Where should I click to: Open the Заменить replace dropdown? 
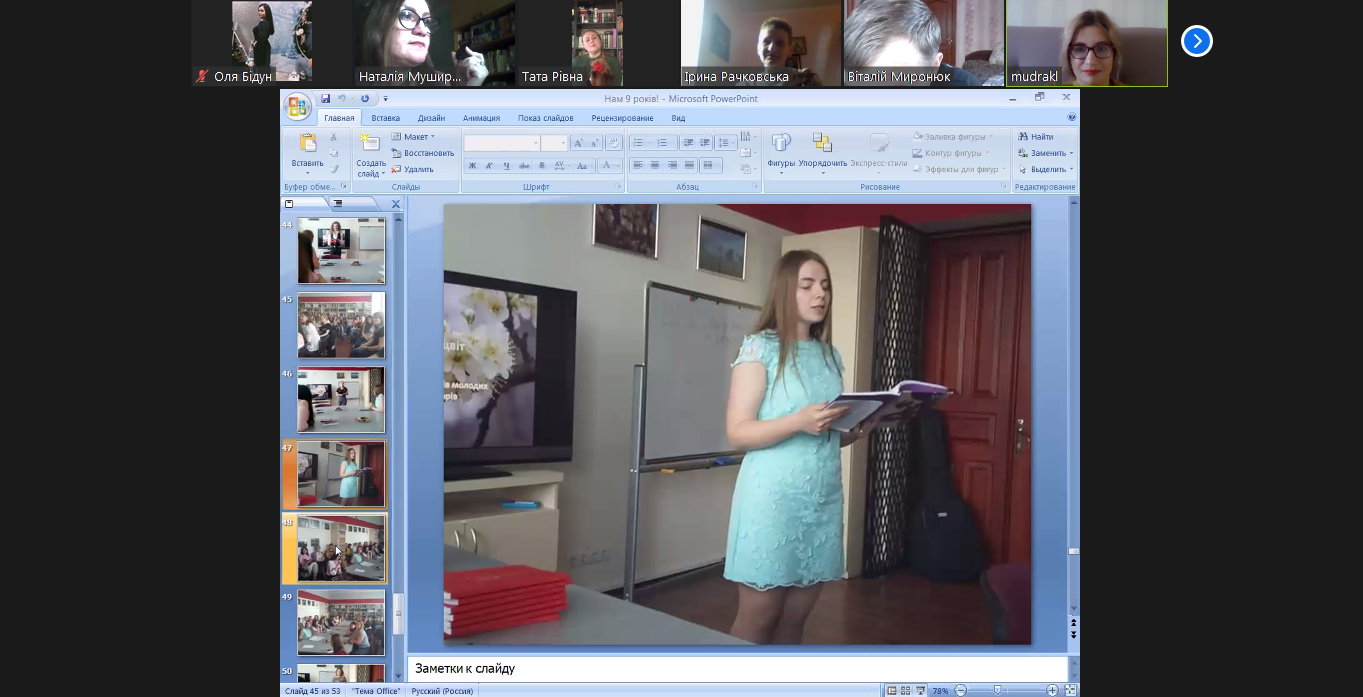point(1045,153)
